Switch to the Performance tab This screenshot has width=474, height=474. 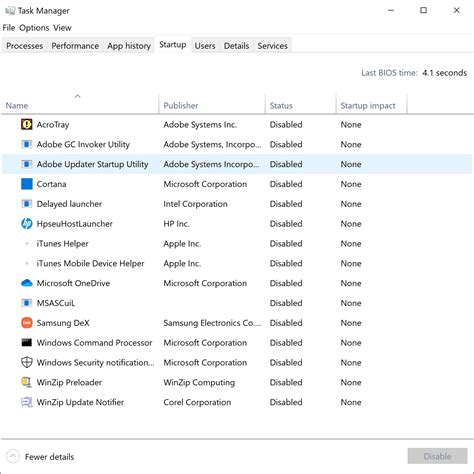pos(75,46)
